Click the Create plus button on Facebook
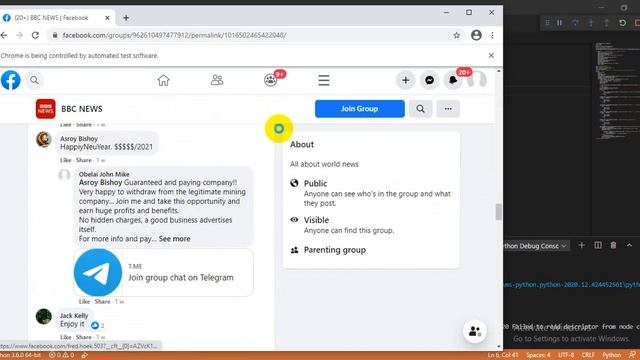 click(405, 80)
